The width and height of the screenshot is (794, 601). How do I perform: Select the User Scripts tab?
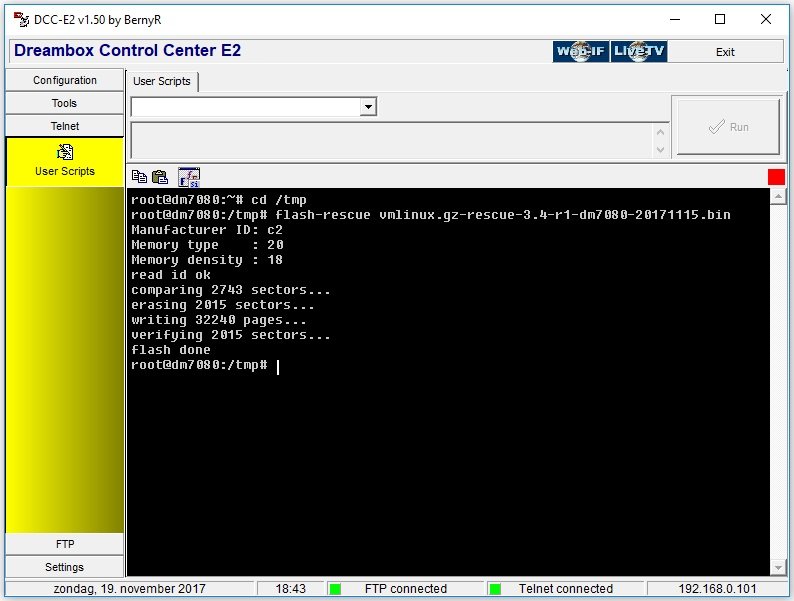point(162,81)
